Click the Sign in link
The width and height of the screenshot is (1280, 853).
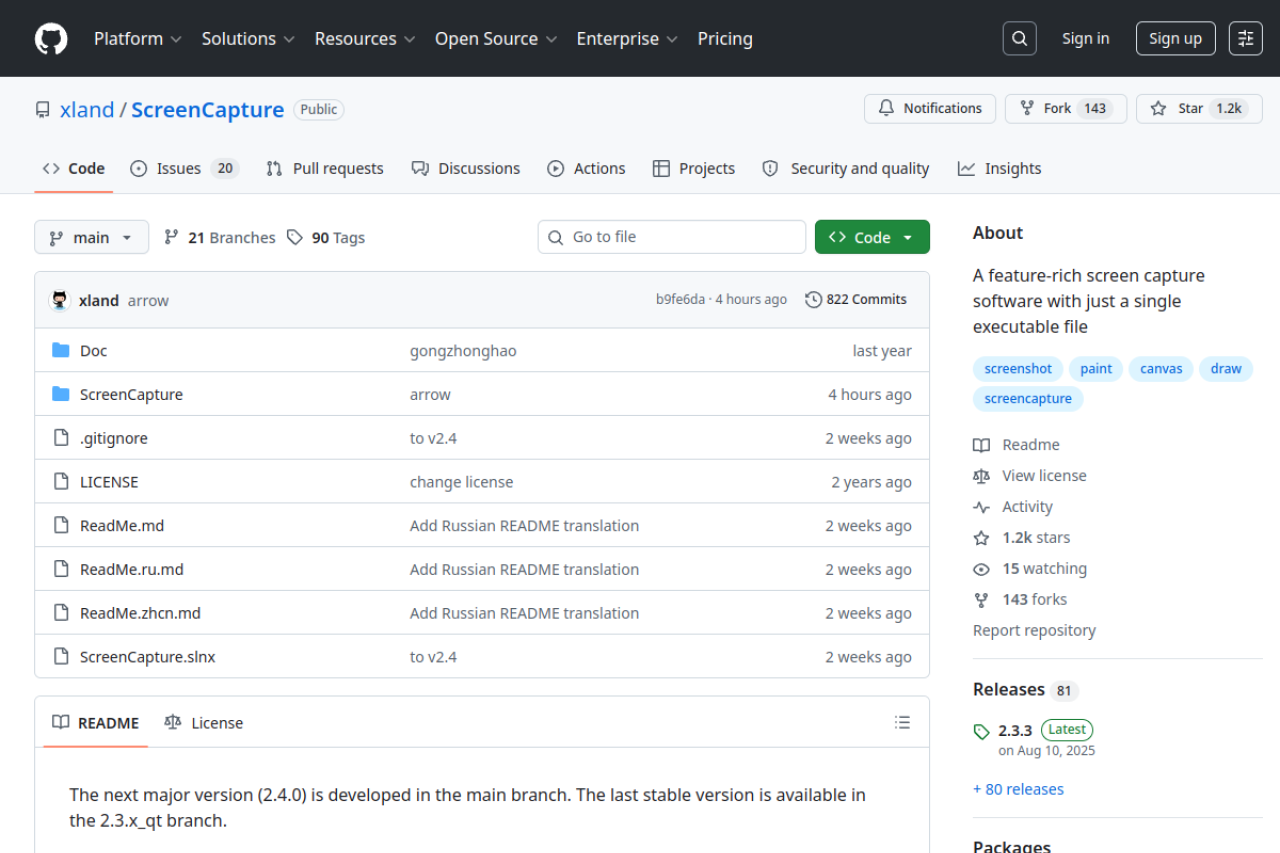[1086, 39]
